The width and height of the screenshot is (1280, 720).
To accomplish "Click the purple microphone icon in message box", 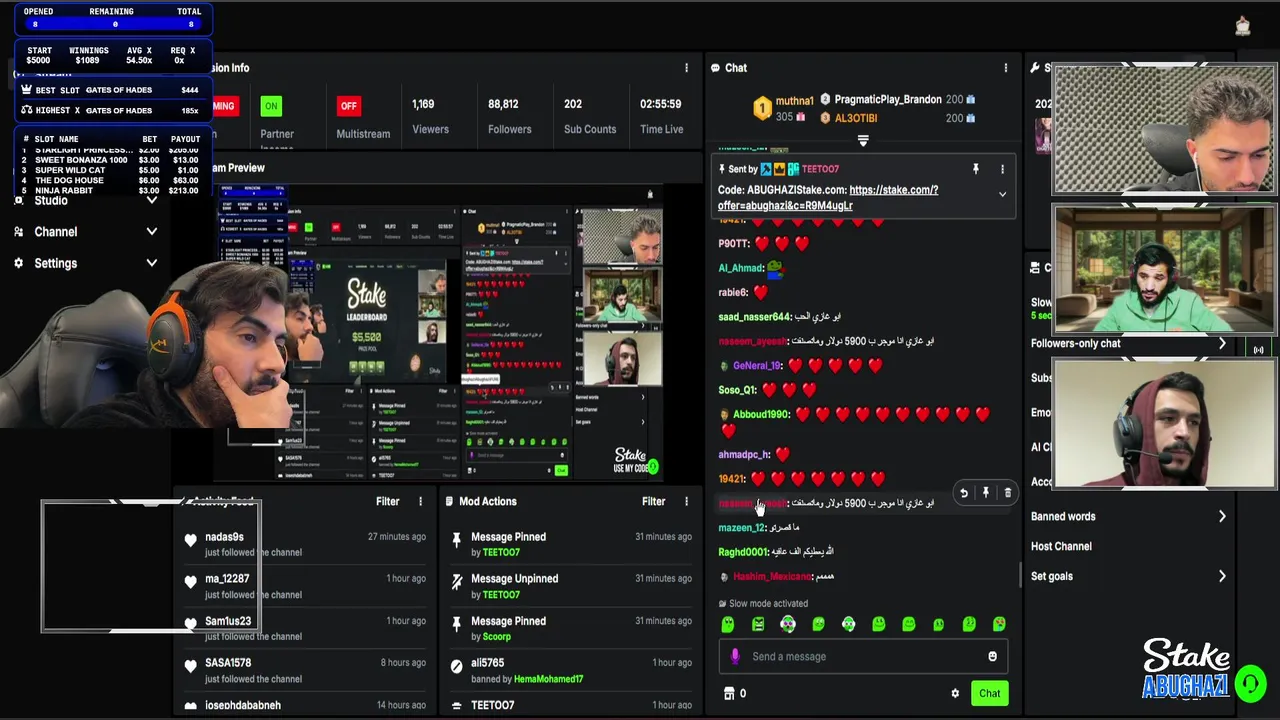I will [735, 656].
